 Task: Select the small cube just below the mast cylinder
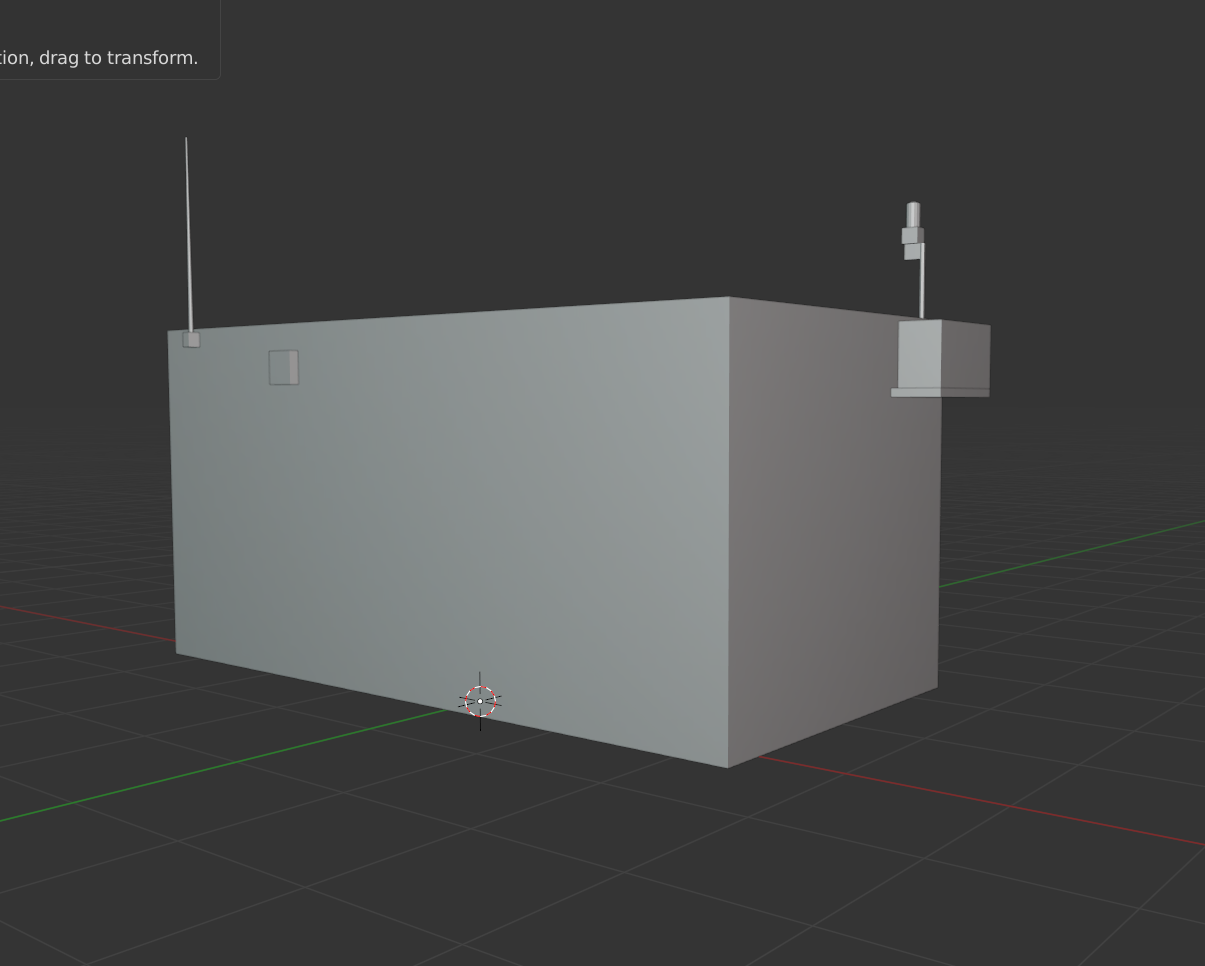coord(911,236)
